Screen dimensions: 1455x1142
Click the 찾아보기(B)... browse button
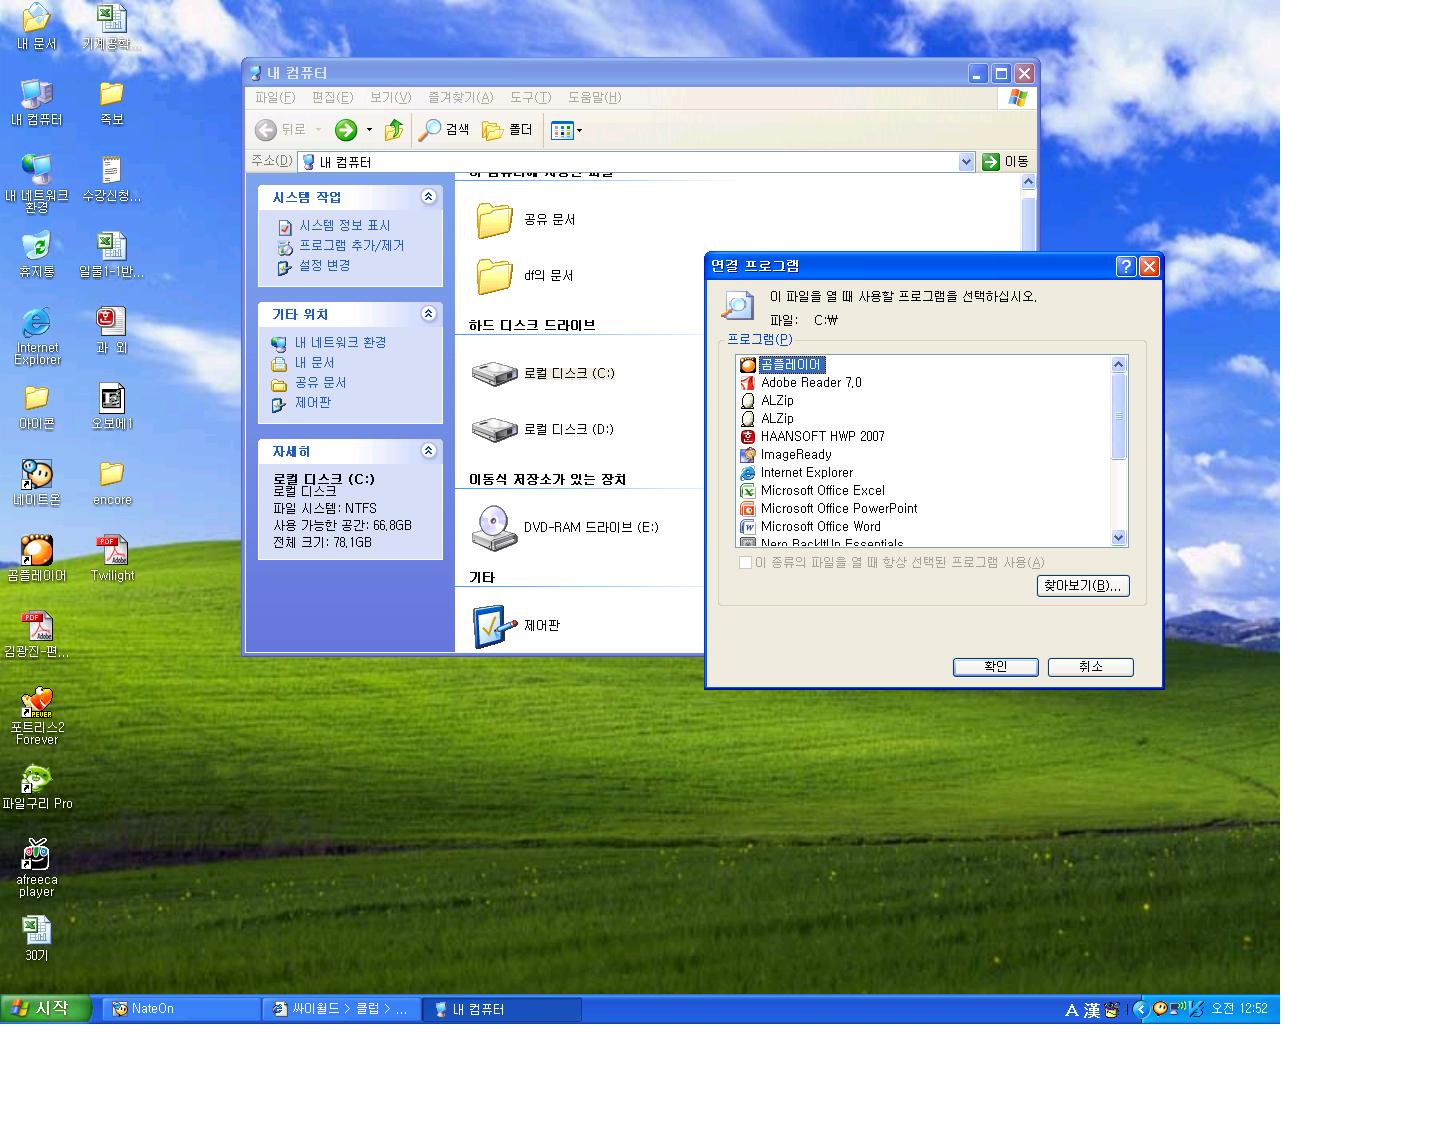tap(1083, 586)
